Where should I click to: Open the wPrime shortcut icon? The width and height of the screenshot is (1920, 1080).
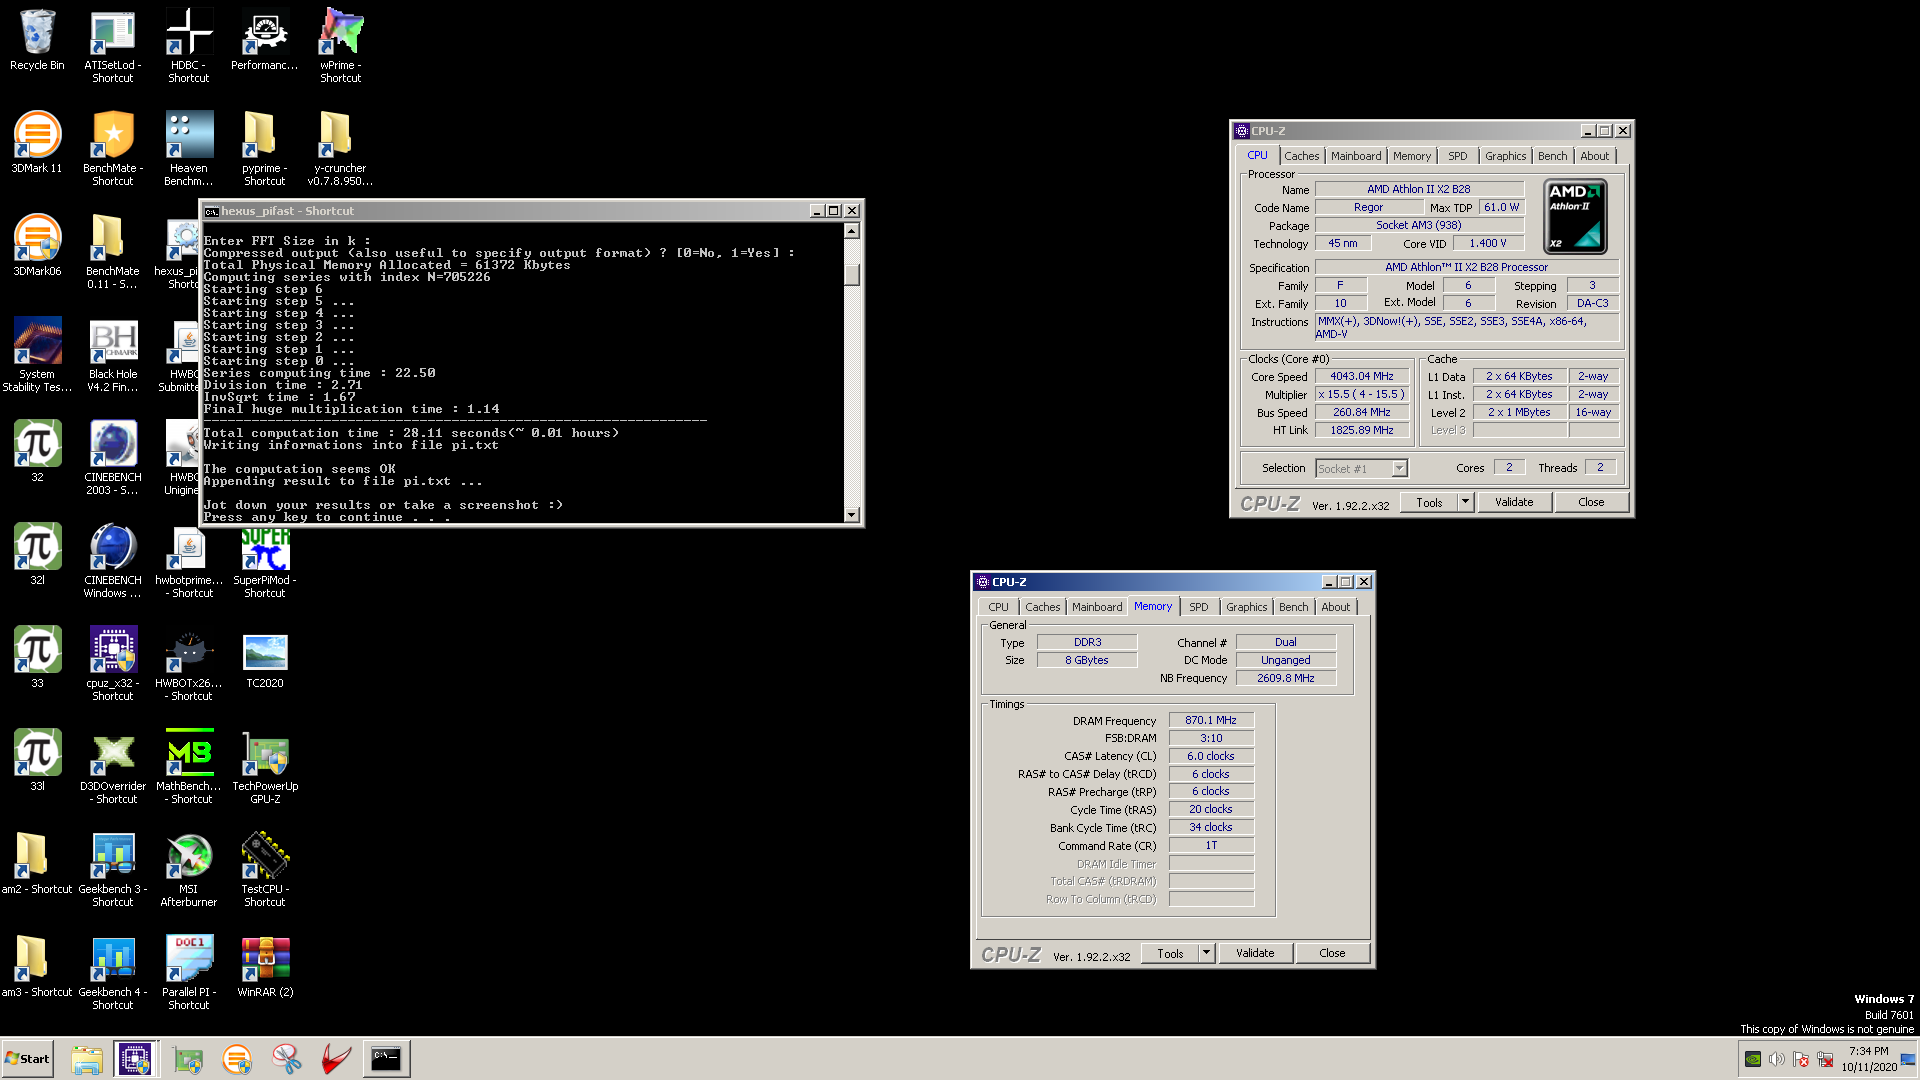pos(341,45)
